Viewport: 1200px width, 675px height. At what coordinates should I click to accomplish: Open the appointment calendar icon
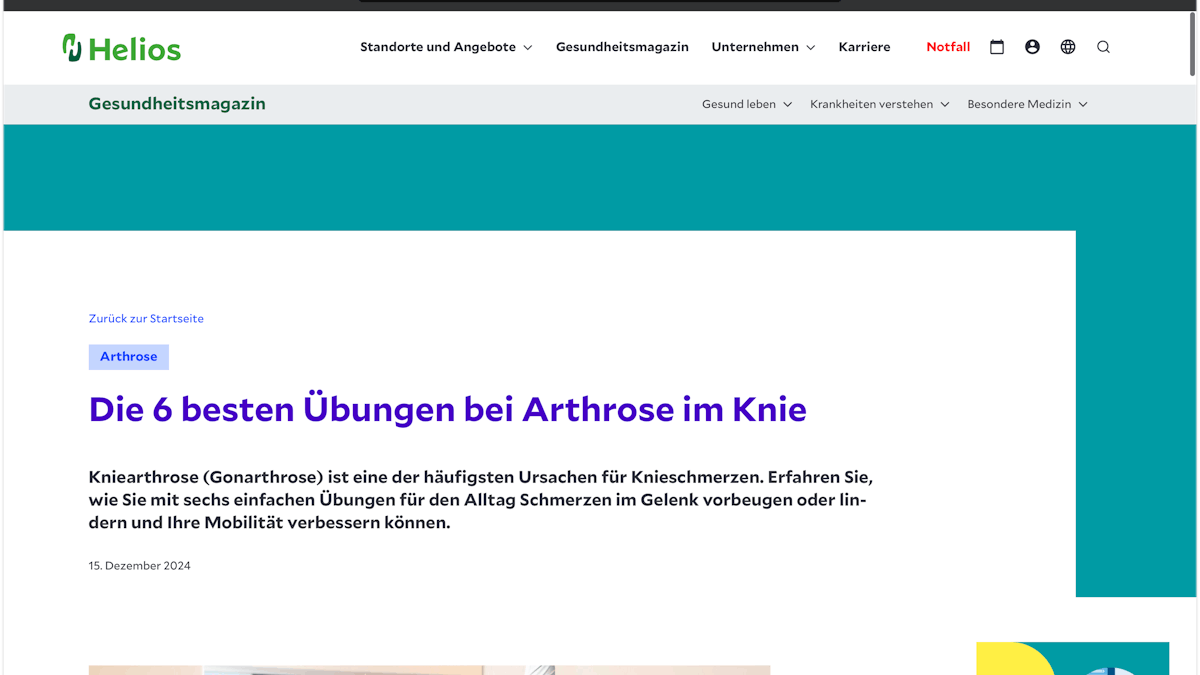pyautogui.click(x=997, y=46)
